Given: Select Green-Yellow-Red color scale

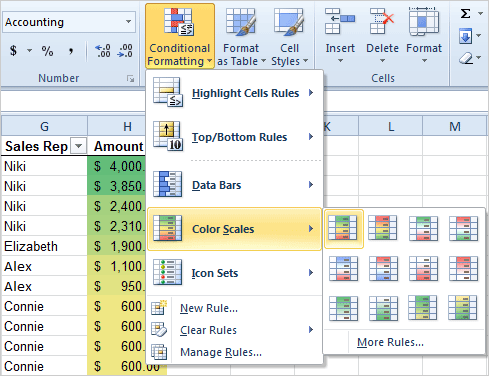Looking at the screenshot, I should point(343,228).
